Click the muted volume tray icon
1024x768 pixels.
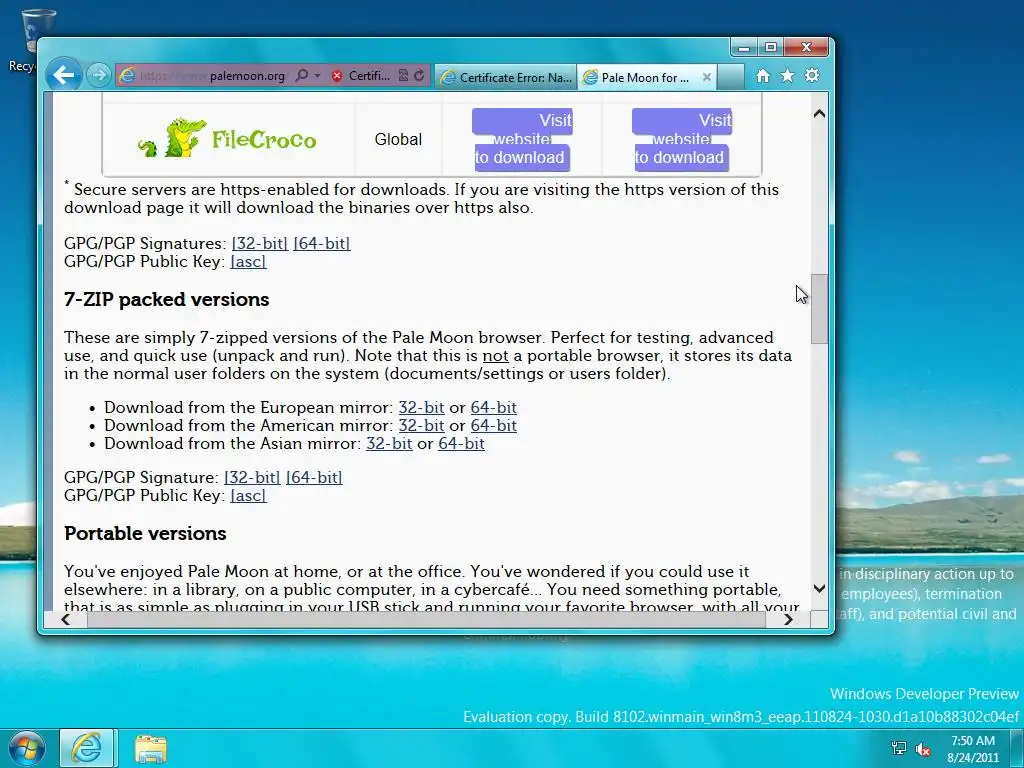tap(923, 749)
